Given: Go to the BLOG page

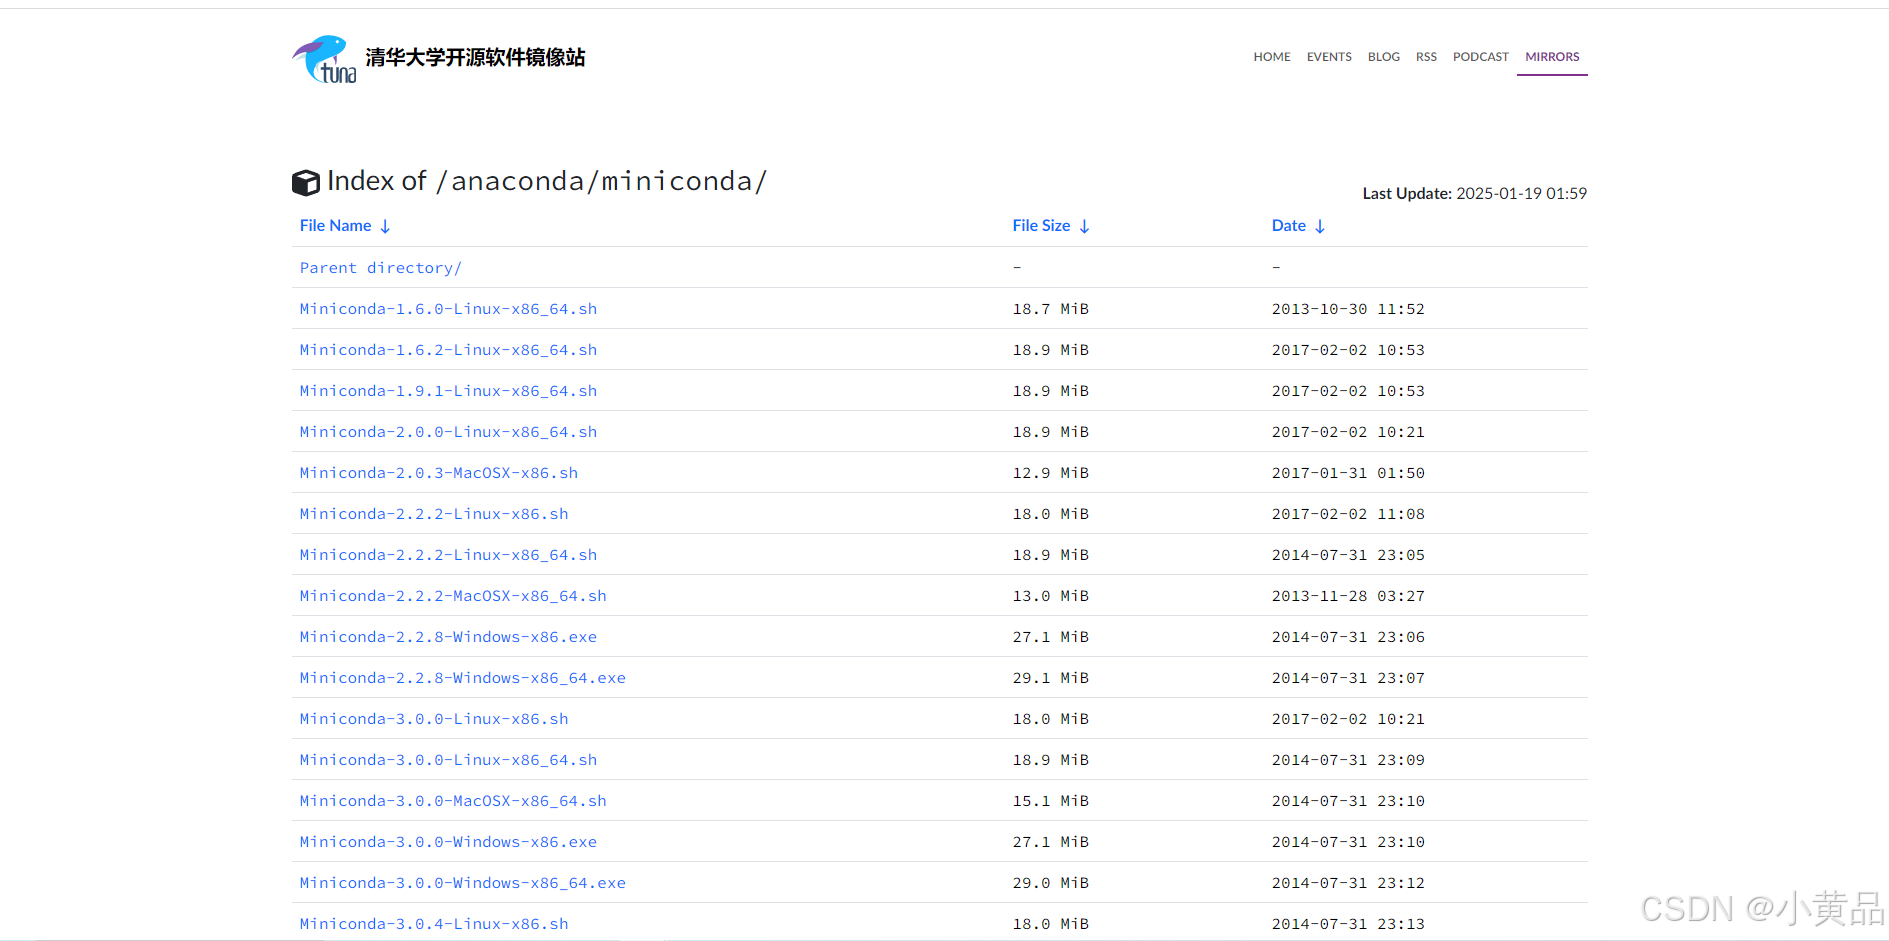Looking at the screenshot, I should point(1384,57).
